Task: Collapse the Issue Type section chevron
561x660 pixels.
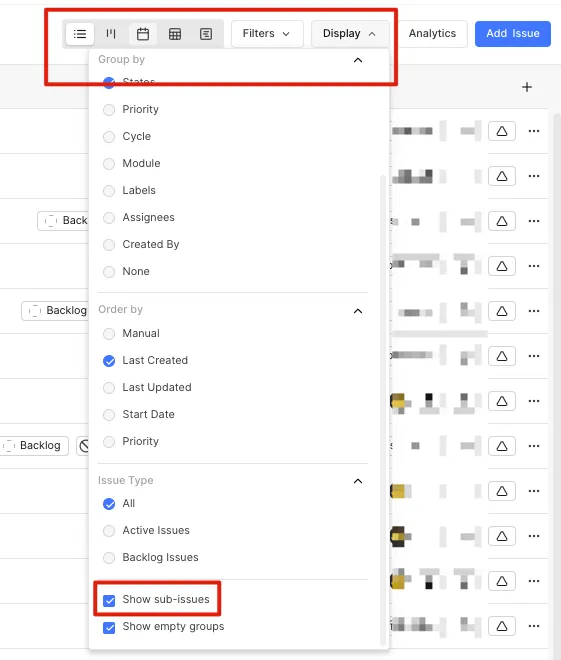Action: [358, 481]
